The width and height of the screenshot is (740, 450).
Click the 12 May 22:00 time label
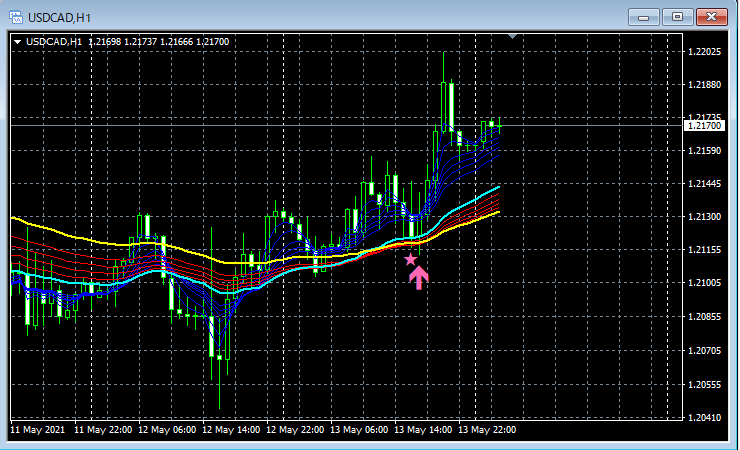(295, 430)
